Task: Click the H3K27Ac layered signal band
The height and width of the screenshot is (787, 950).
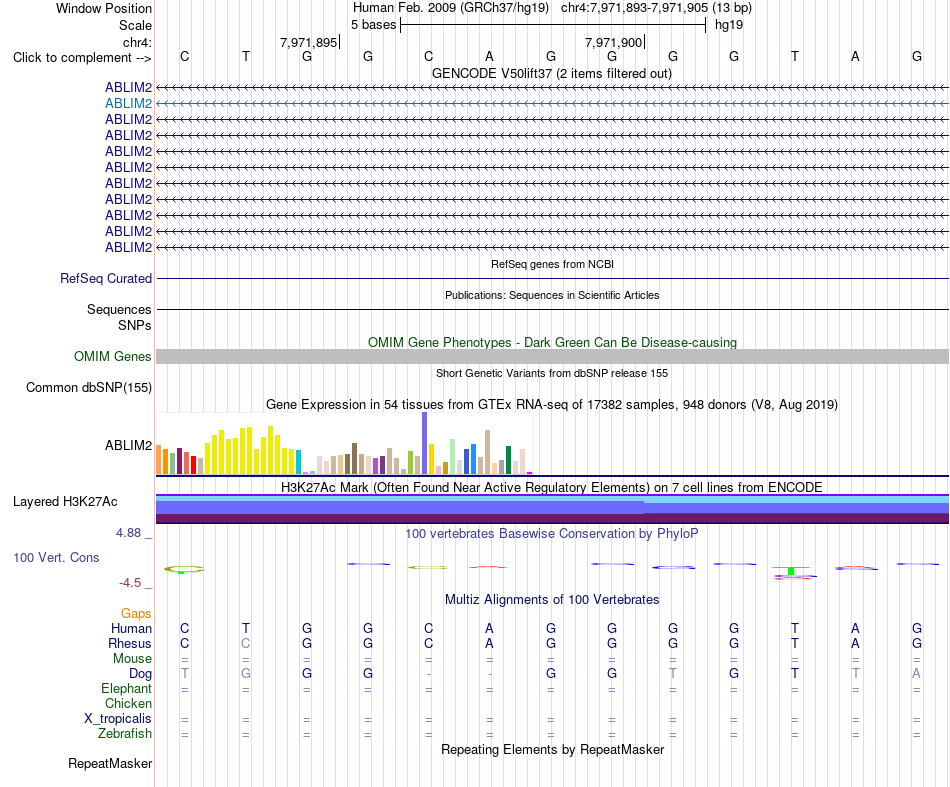Action: click(x=552, y=509)
